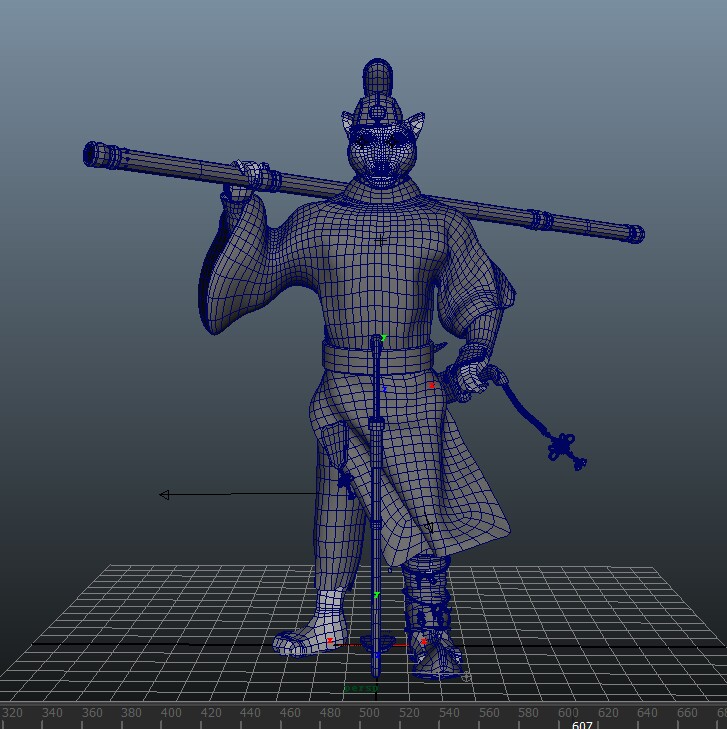This screenshot has width=727, height=729.
Task: Jump to frame 660 on the timeline
Action: [687, 713]
